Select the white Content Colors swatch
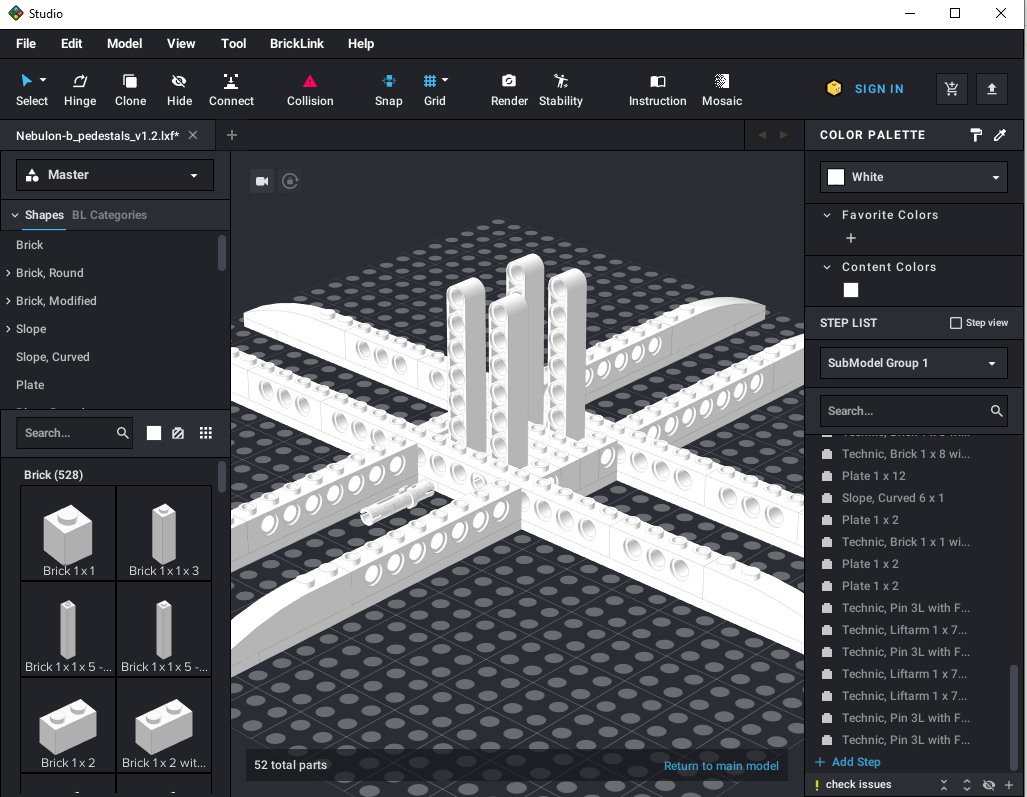 click(851, 290)
